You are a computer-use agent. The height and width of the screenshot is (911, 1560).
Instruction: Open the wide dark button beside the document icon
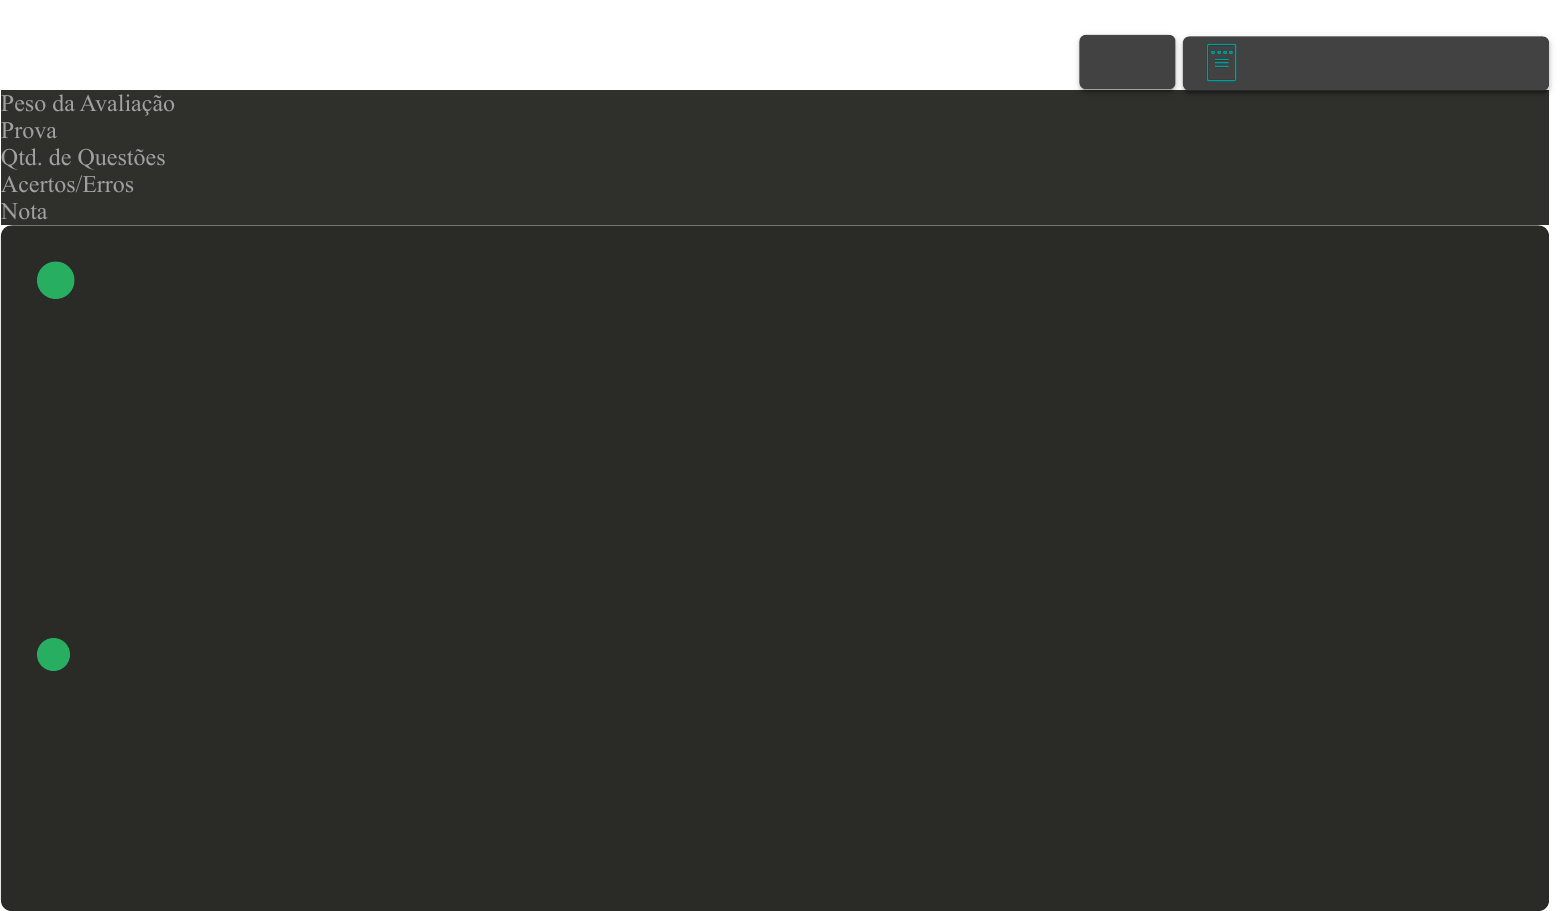tap(1366, 63)
